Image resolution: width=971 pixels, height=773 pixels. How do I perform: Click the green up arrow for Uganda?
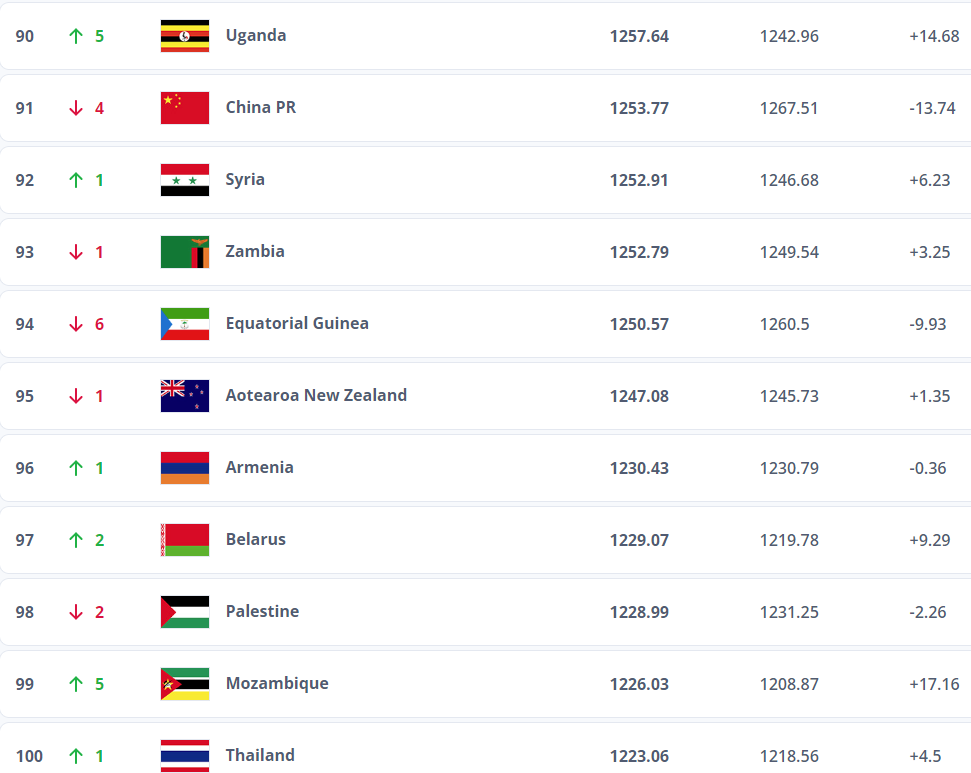(76, 36)
